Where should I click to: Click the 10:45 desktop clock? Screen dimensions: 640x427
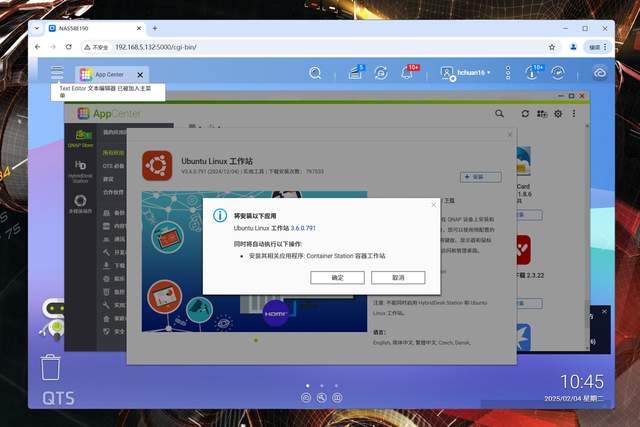click(x=582, y=382)
